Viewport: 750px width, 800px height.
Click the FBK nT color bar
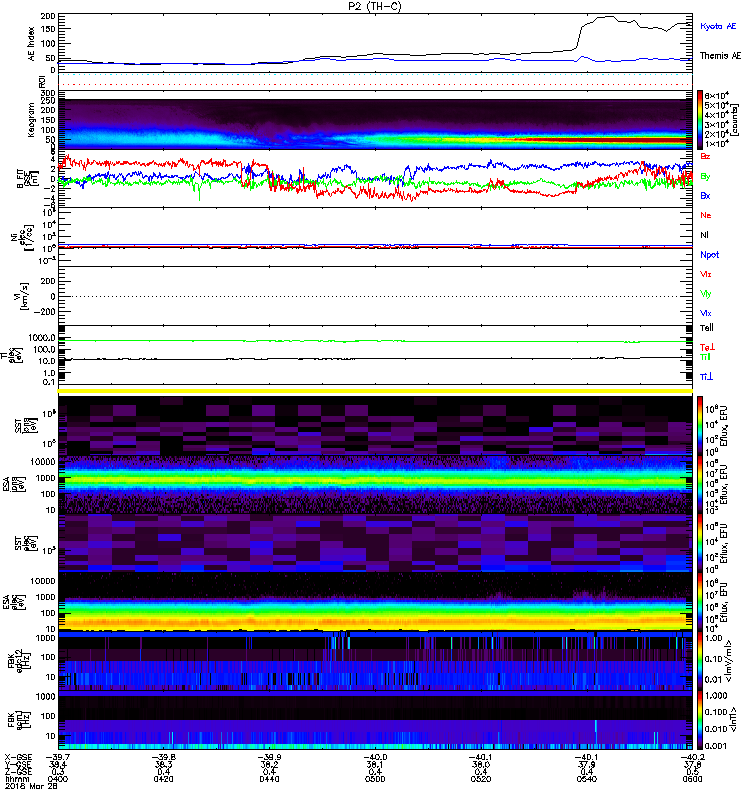coord(700,720)
